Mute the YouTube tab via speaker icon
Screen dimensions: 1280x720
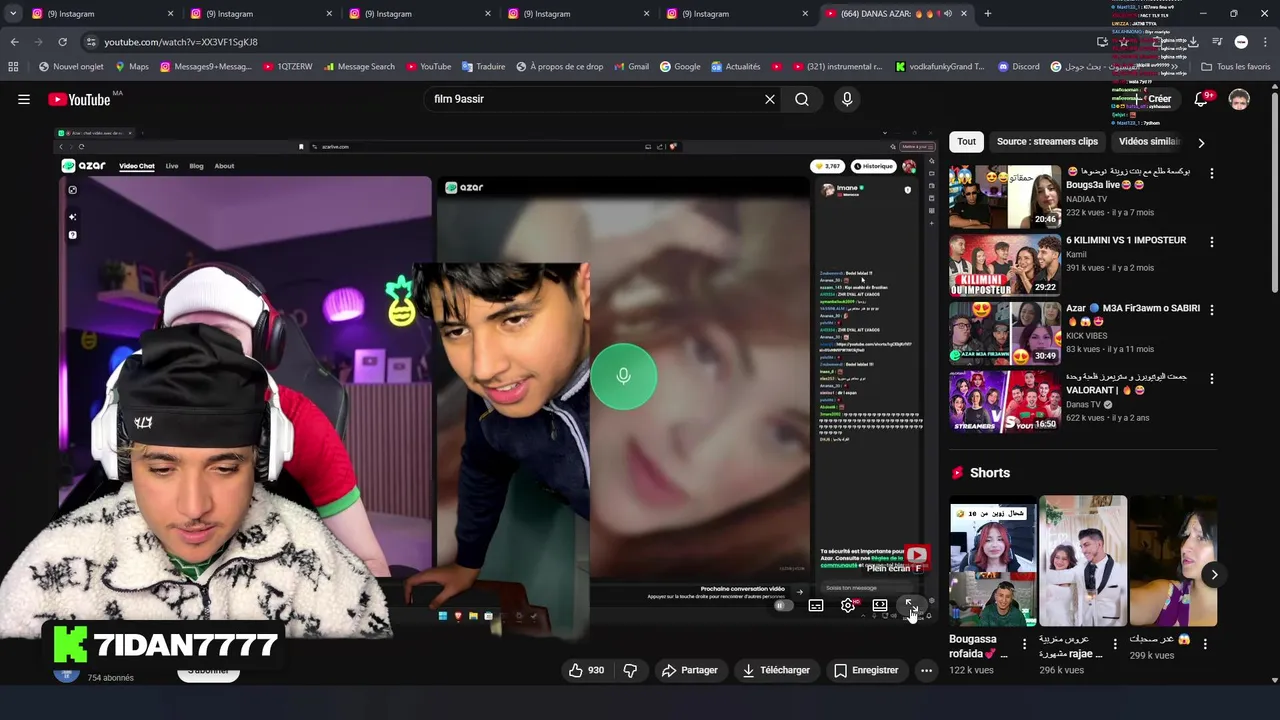[x=947, y=14]
